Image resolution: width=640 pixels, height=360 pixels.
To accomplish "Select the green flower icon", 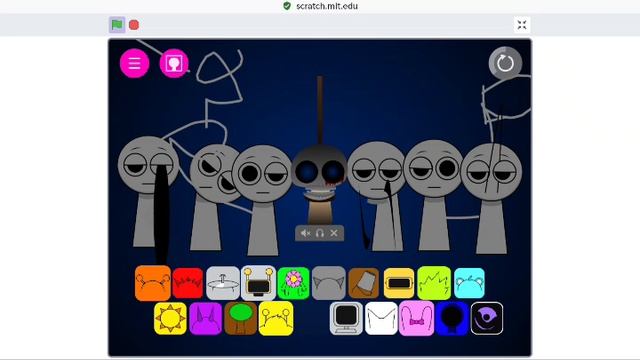I will [293, 283].
